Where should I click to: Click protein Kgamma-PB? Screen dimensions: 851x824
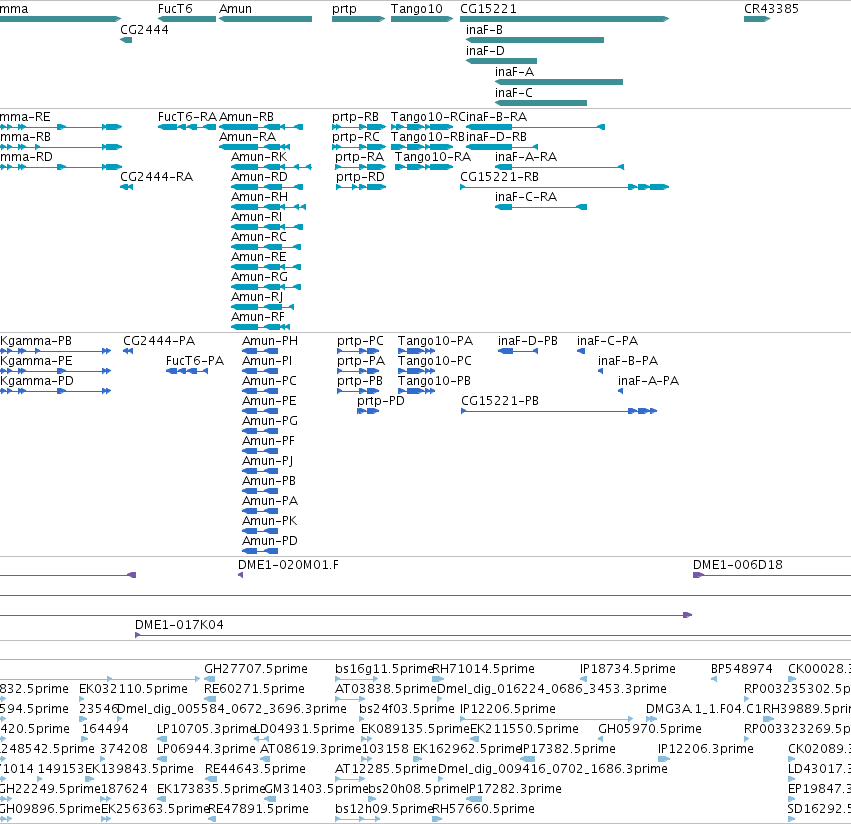pos(55,351)
